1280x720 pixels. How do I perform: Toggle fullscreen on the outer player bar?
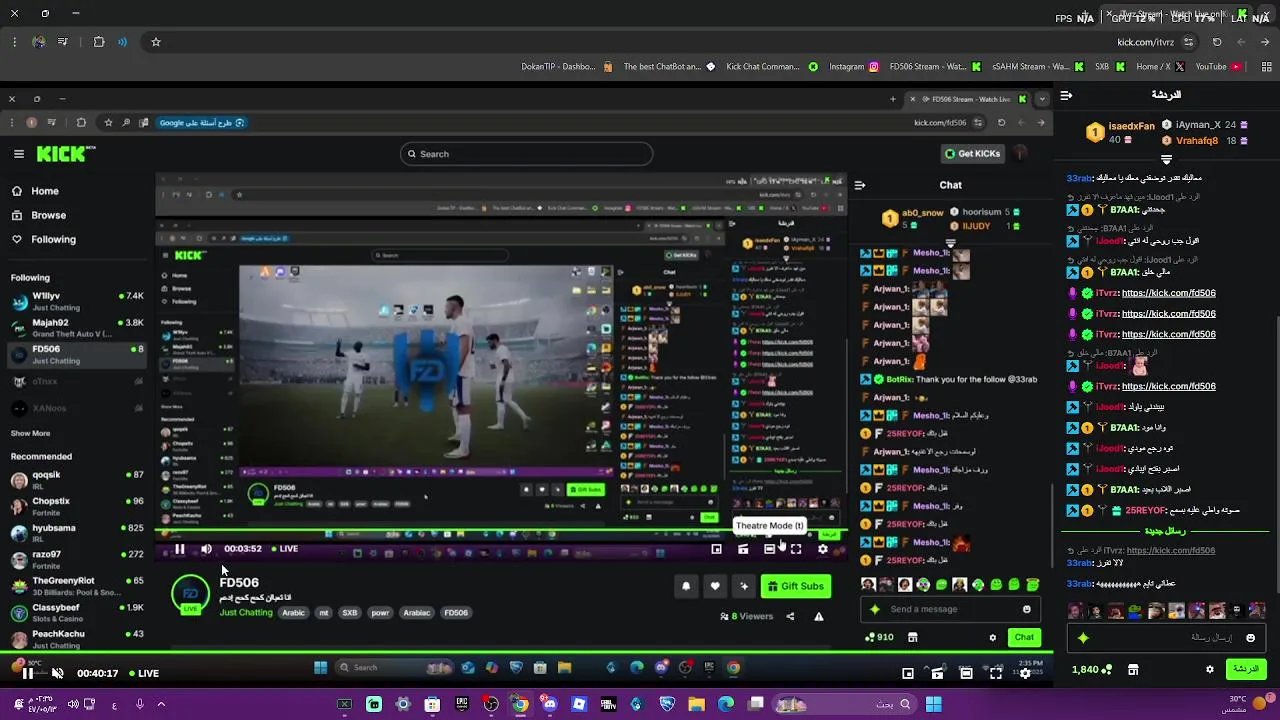(x=995, y=673)
